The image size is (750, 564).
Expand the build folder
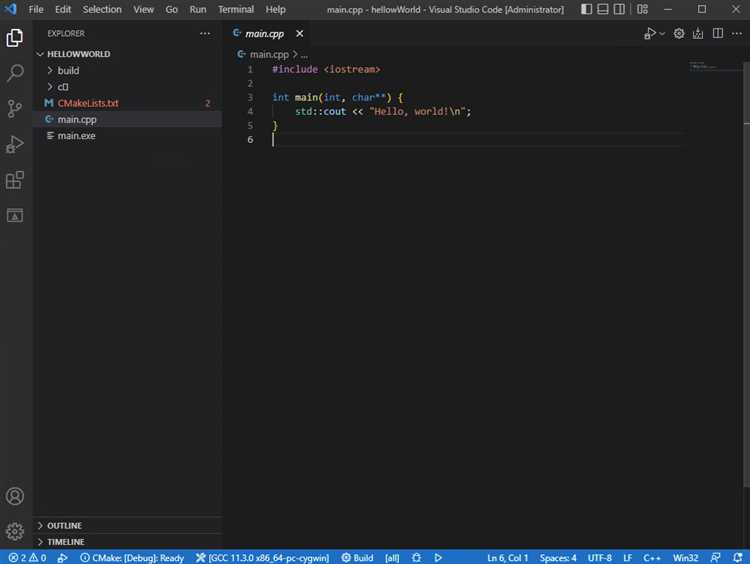tap(127, 70)
